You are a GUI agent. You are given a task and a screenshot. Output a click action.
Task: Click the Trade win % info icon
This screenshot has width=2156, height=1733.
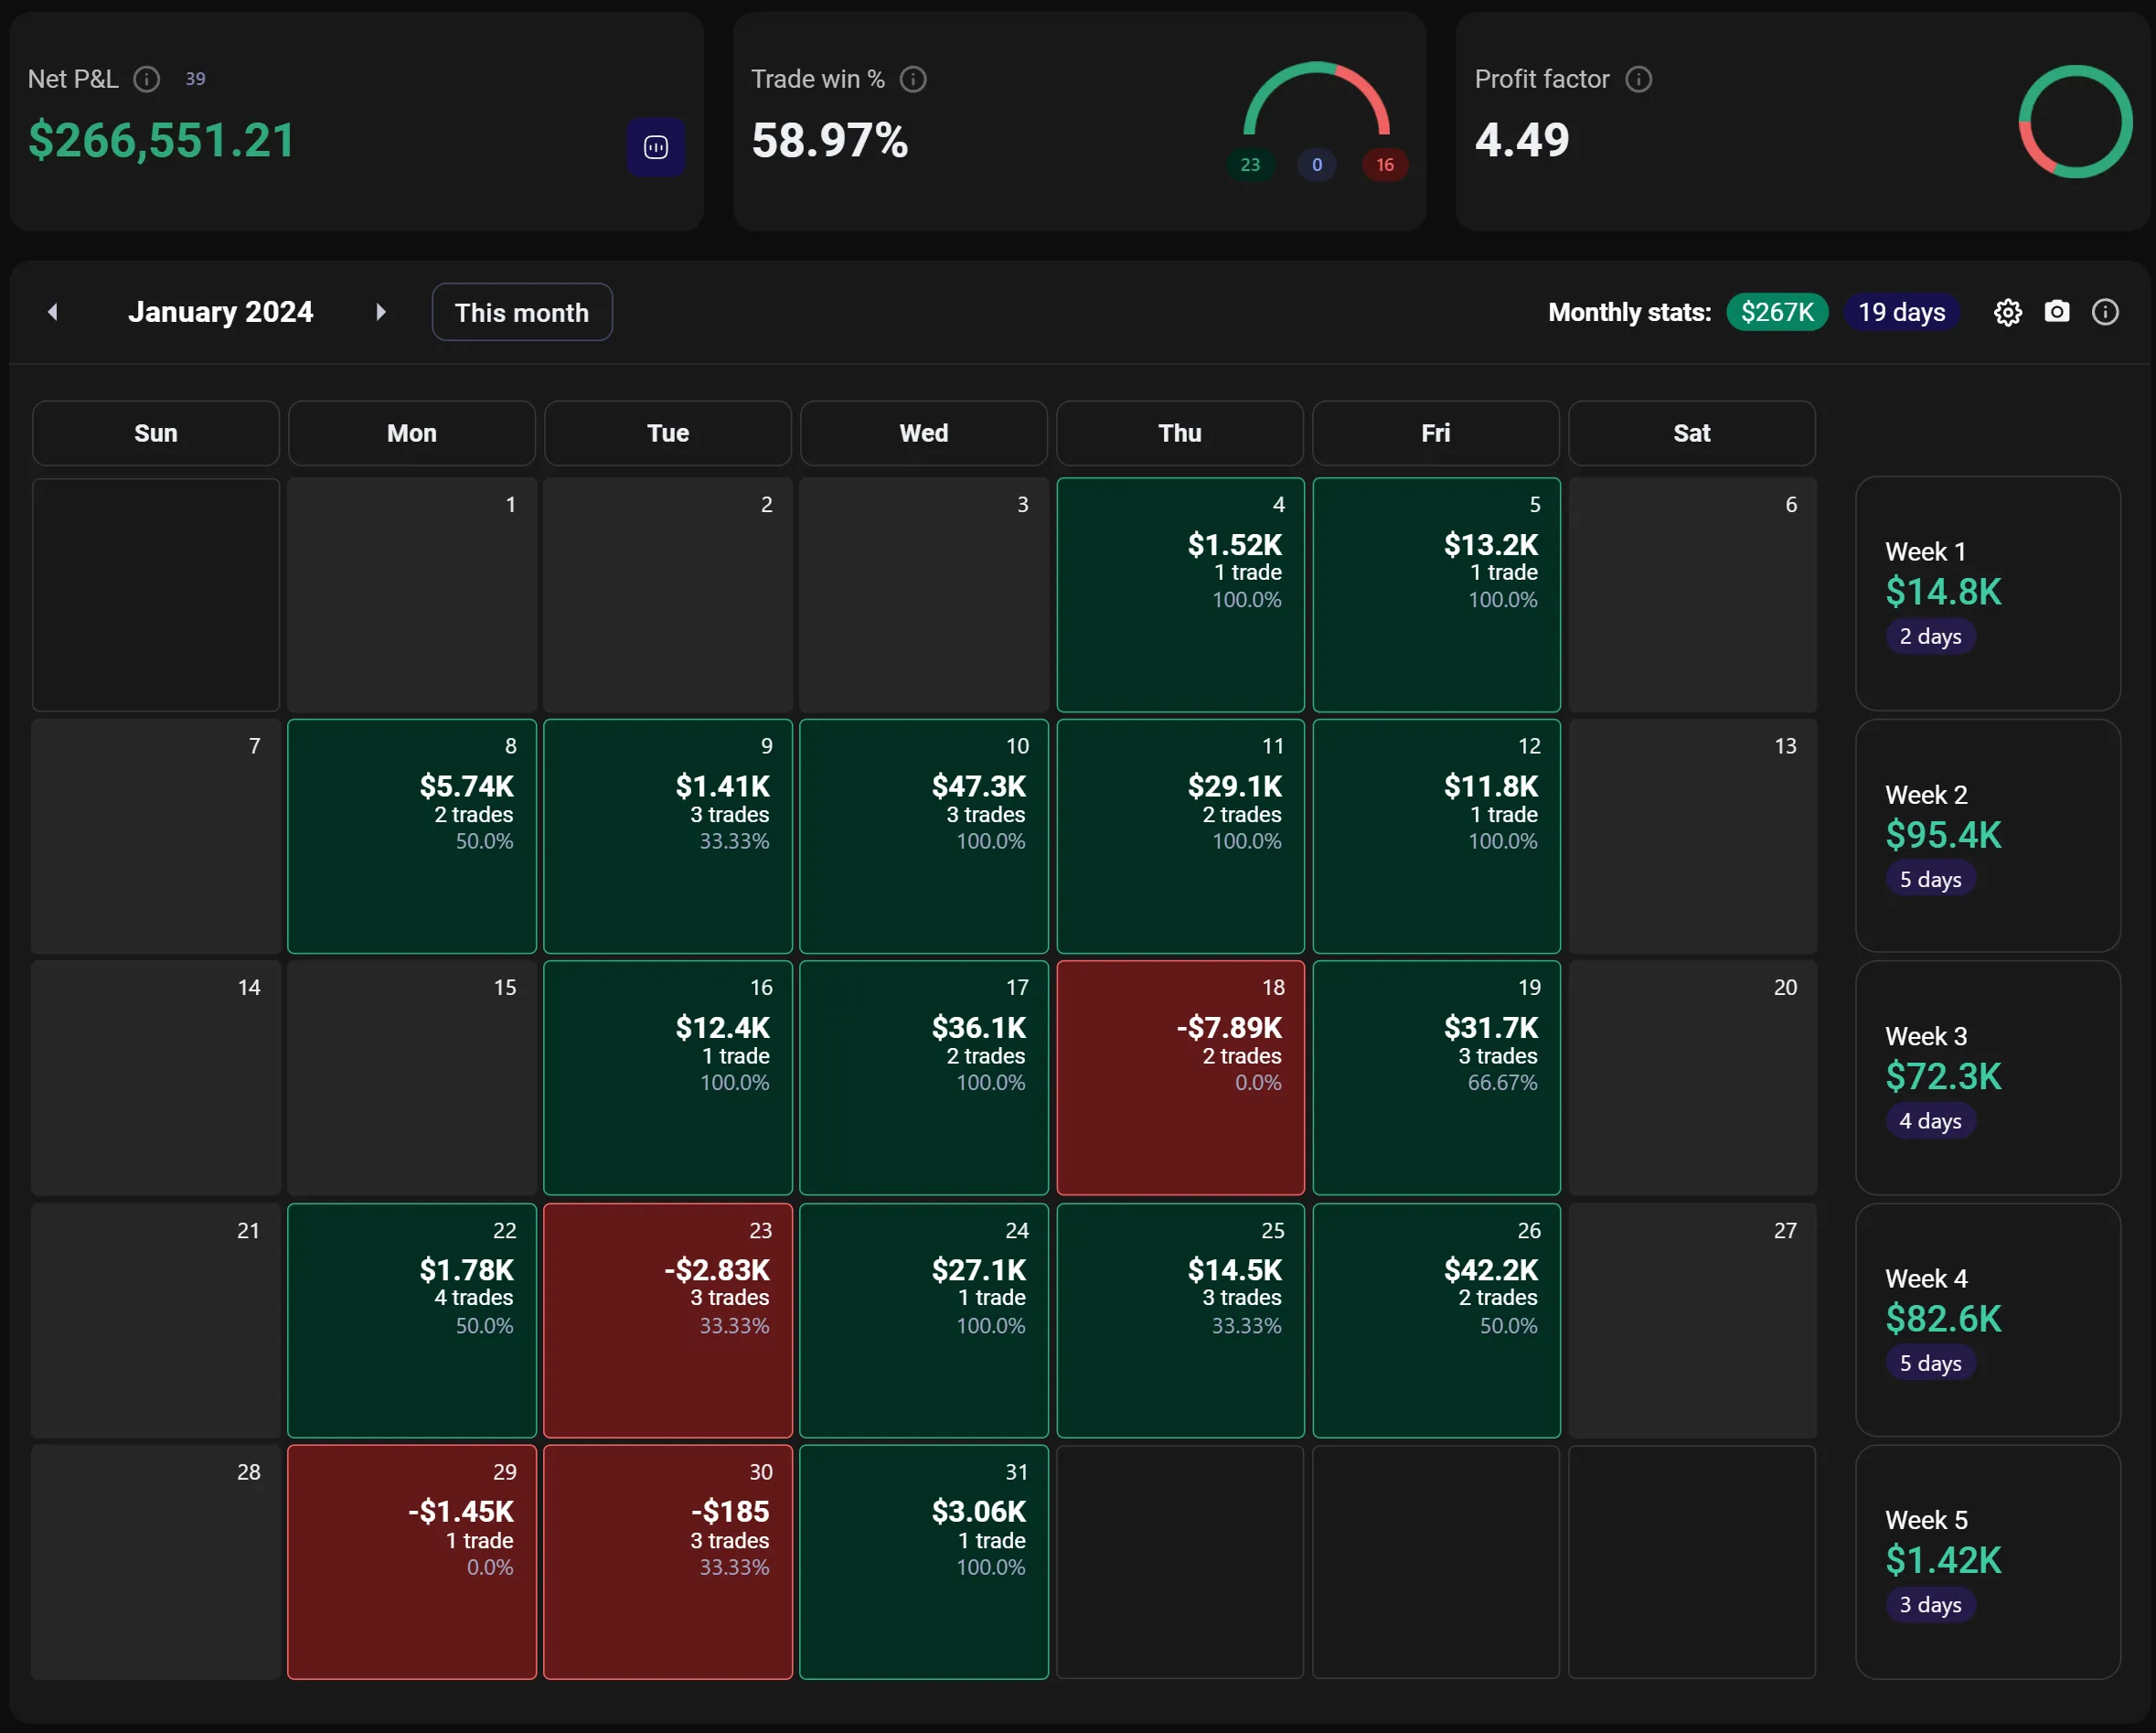pyautogui.click(x=912, y=79)
